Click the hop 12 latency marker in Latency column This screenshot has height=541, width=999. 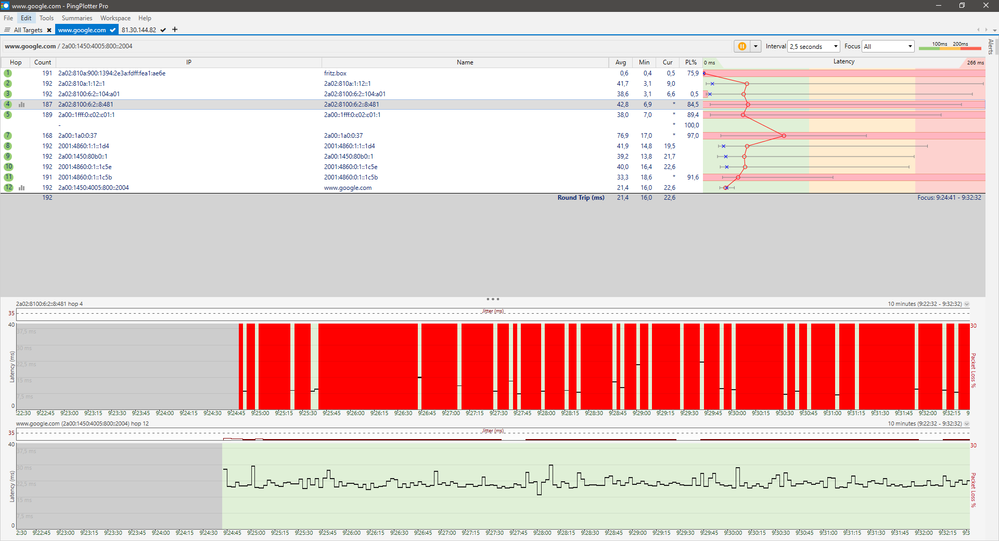726,188
